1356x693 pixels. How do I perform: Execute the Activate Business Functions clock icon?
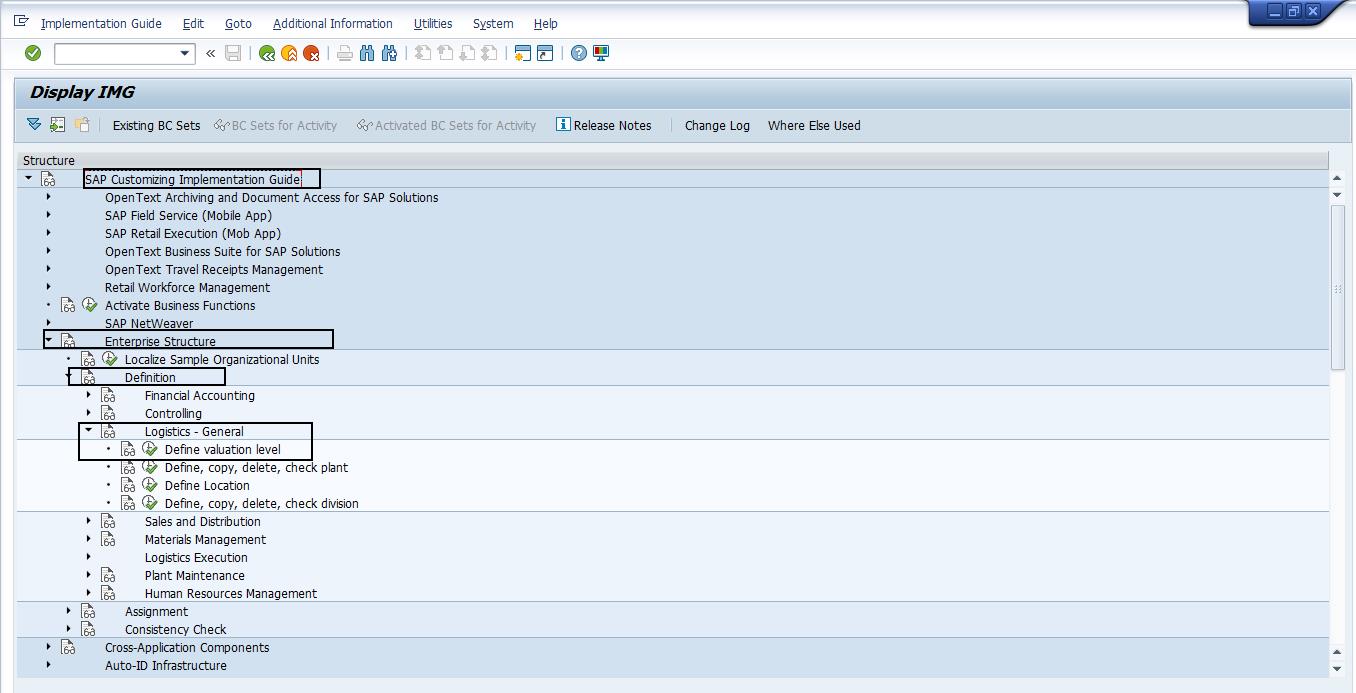tap(90, 305)
